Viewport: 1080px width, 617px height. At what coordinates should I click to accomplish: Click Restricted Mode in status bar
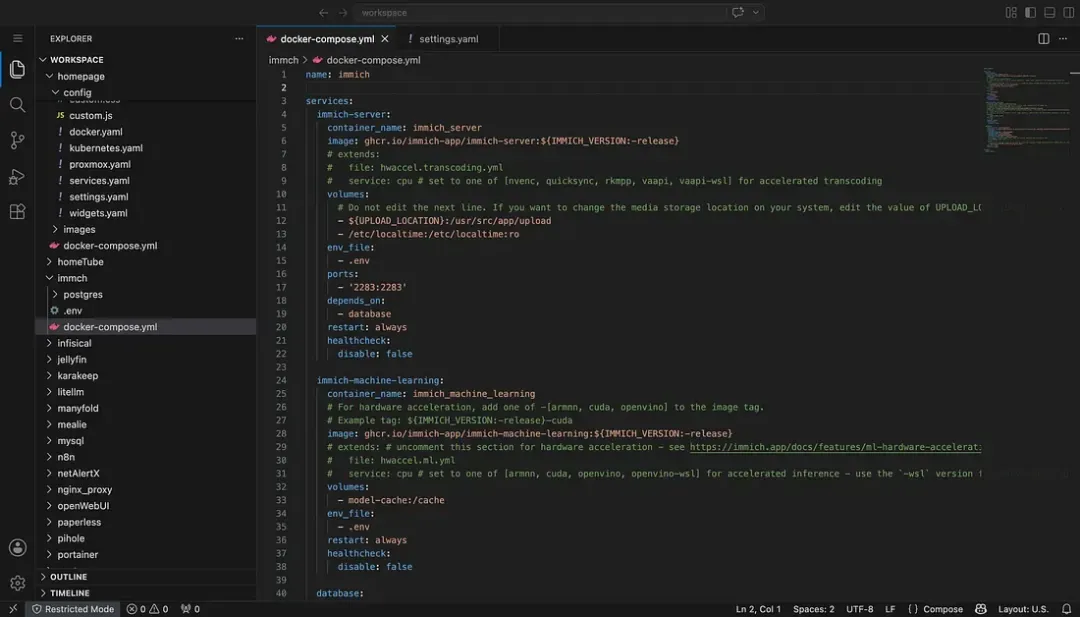pyautogui.click(x=73, y=609)
